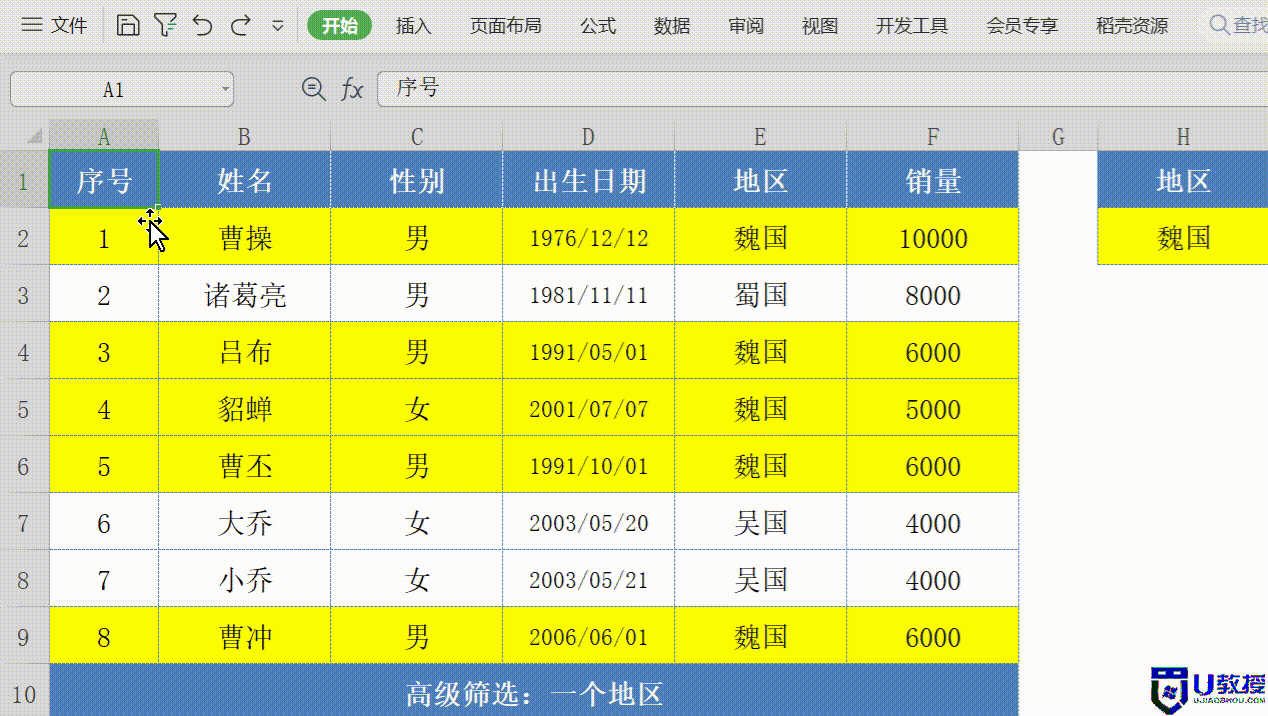Click the save icon
1268x716 pixels.
point(128,26)
